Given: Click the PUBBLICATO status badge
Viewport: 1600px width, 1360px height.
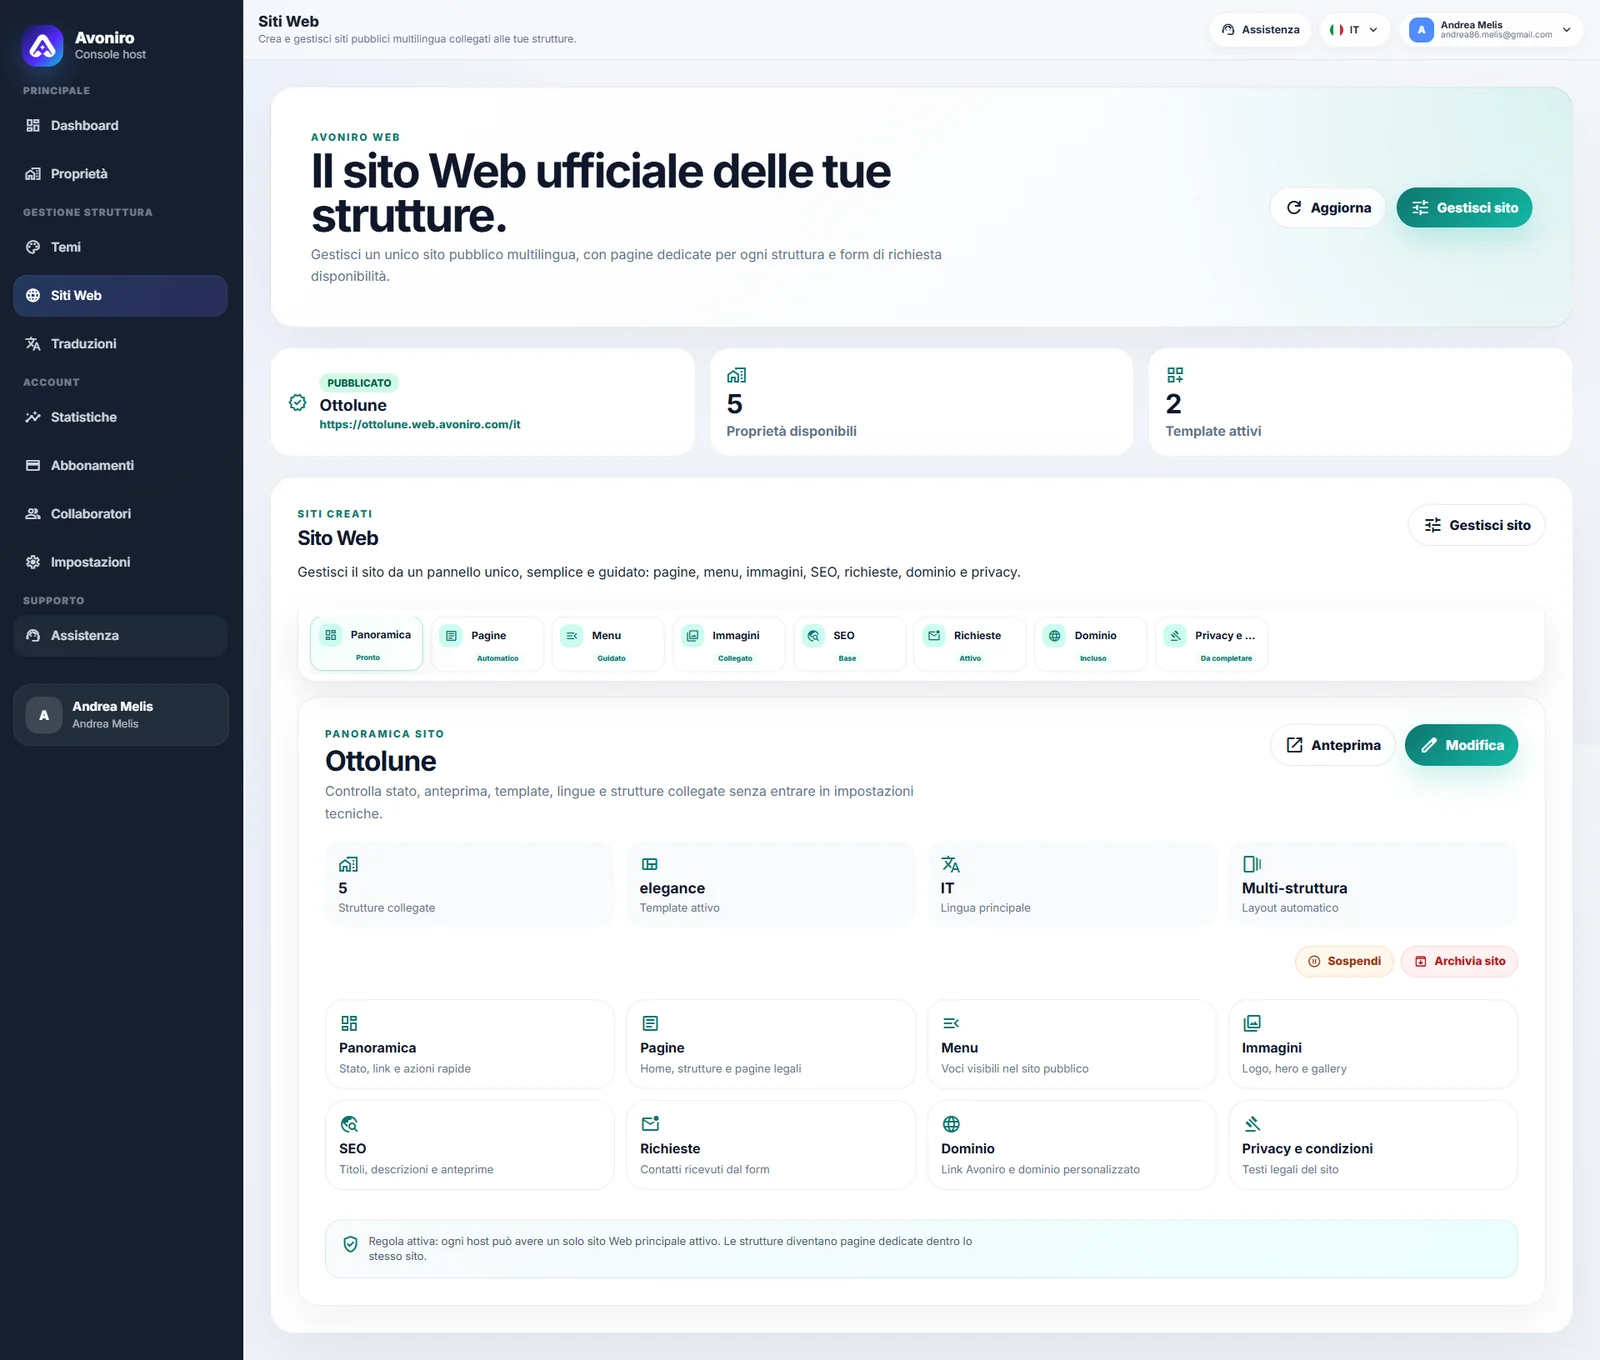Looking at the screenshot, I should (359, 383).
